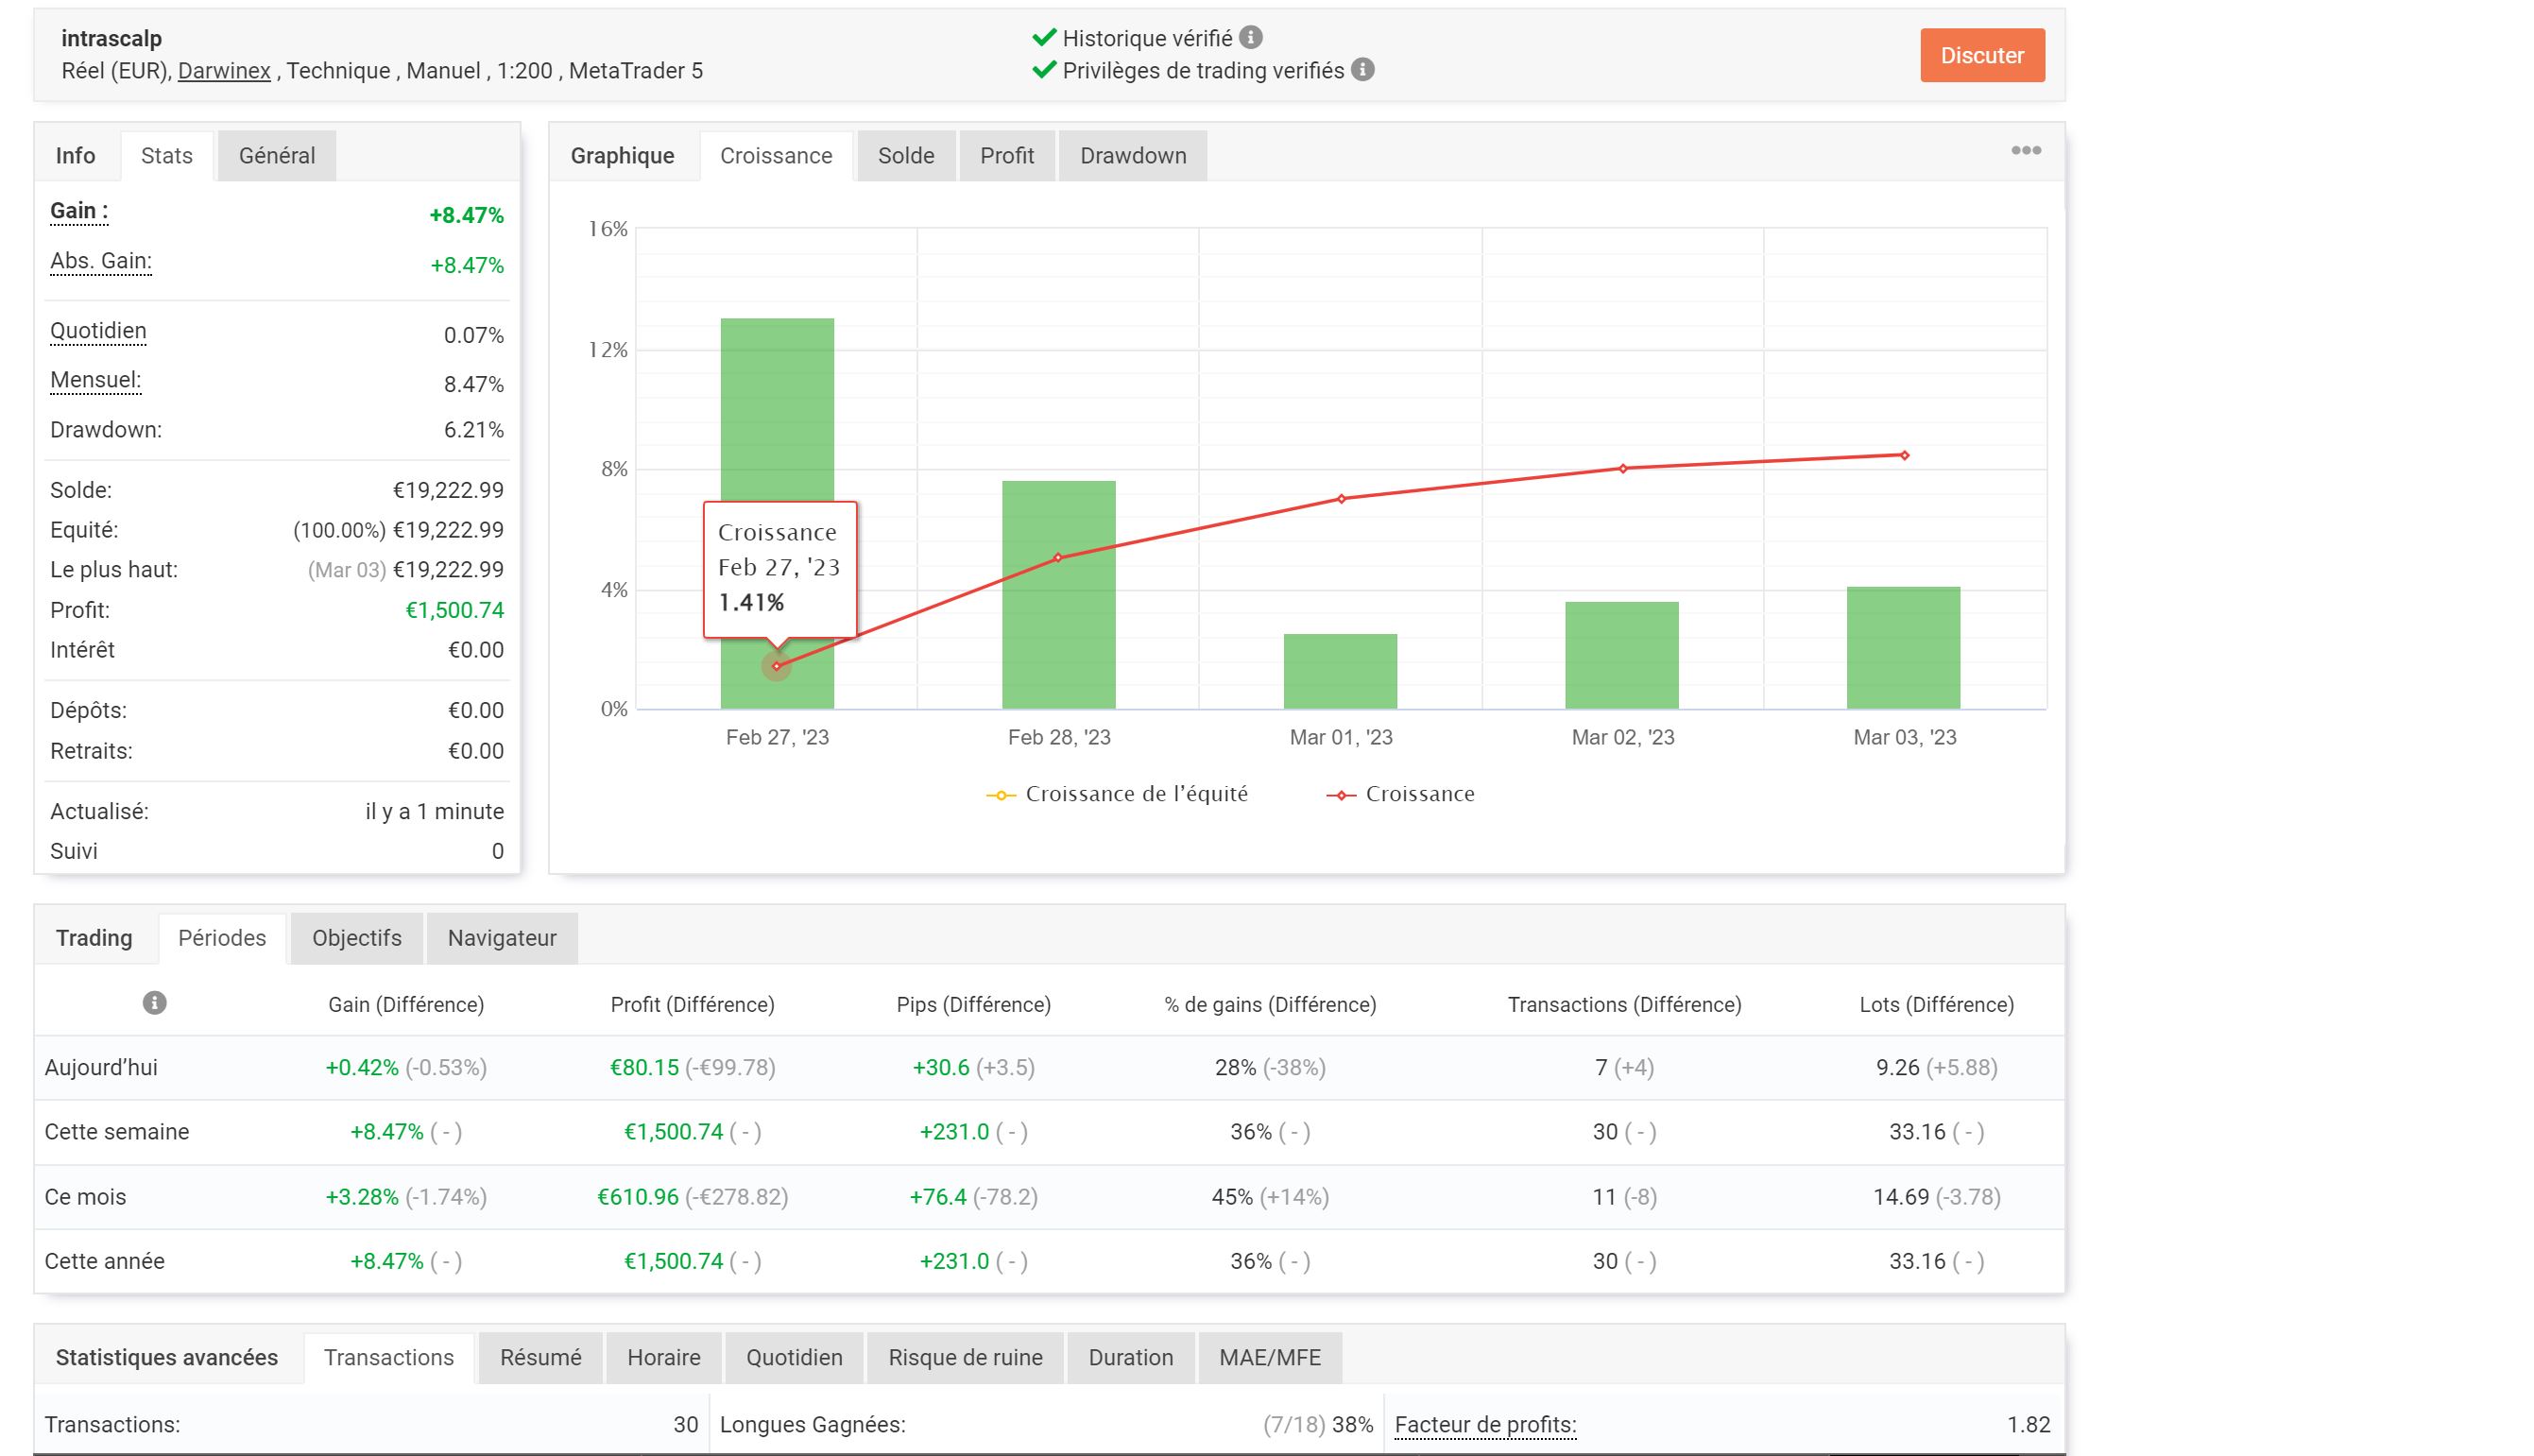Click the Facteur de profits label
Viewport: 2534px width, 1456px height.
1484,1425
